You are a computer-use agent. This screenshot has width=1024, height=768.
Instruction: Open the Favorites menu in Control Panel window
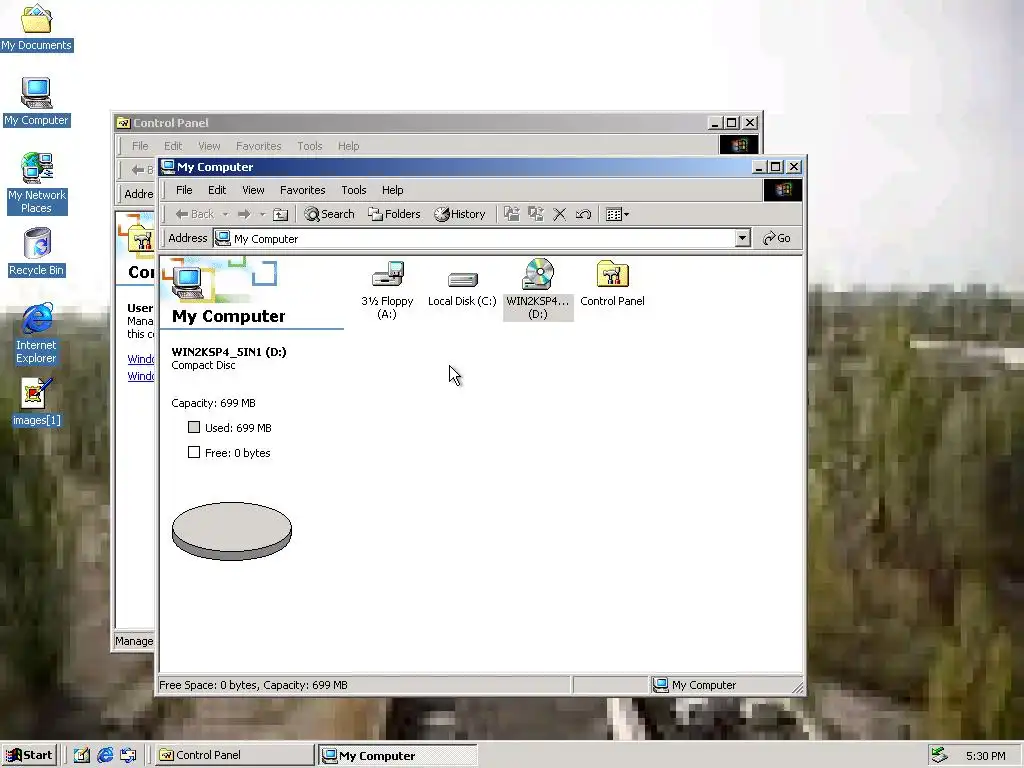(x=259, y=146)
